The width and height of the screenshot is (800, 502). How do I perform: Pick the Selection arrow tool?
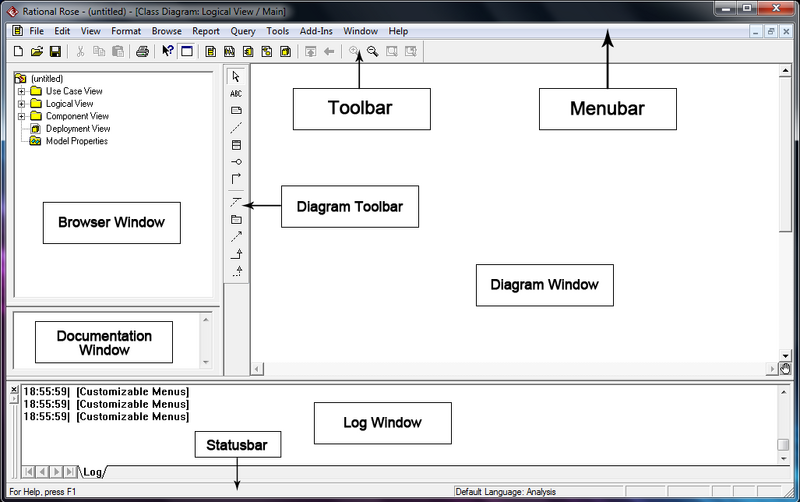[236, 76]
